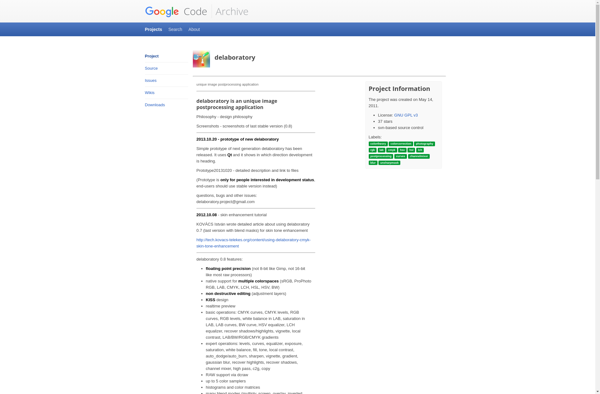Screen dimensions: 600x394
Task: Click the cmyk label tag
Action: point(391,150)
